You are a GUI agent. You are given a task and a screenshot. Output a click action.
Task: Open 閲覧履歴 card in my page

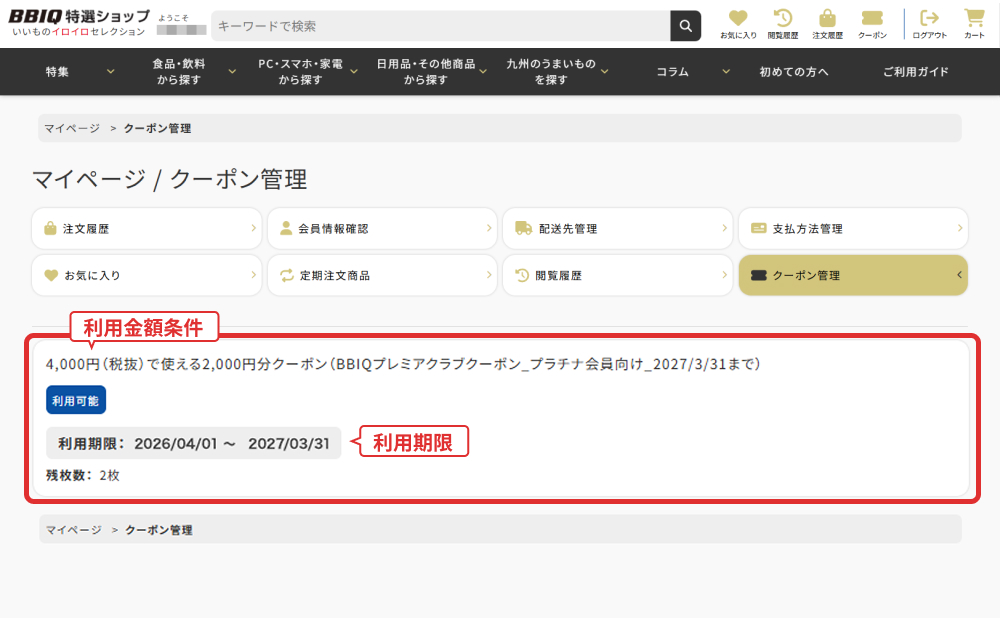[617, 275]
